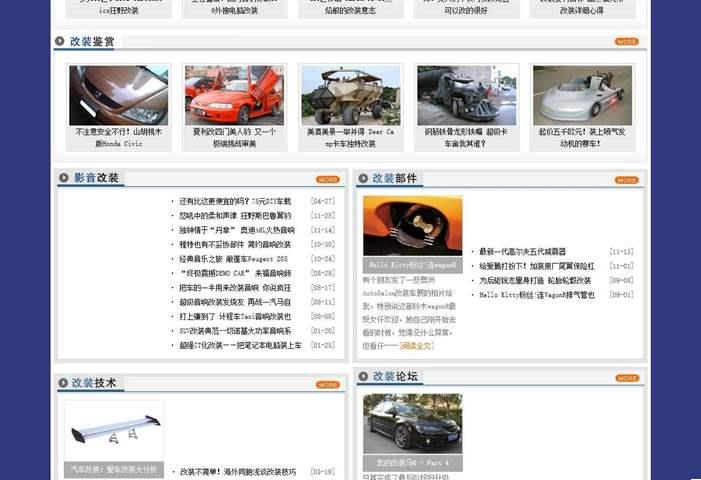Click the arrow icon before 改装论坛 title
Image resolution: width=701 pixels, height=480 pixels.
tap(364, 377)
